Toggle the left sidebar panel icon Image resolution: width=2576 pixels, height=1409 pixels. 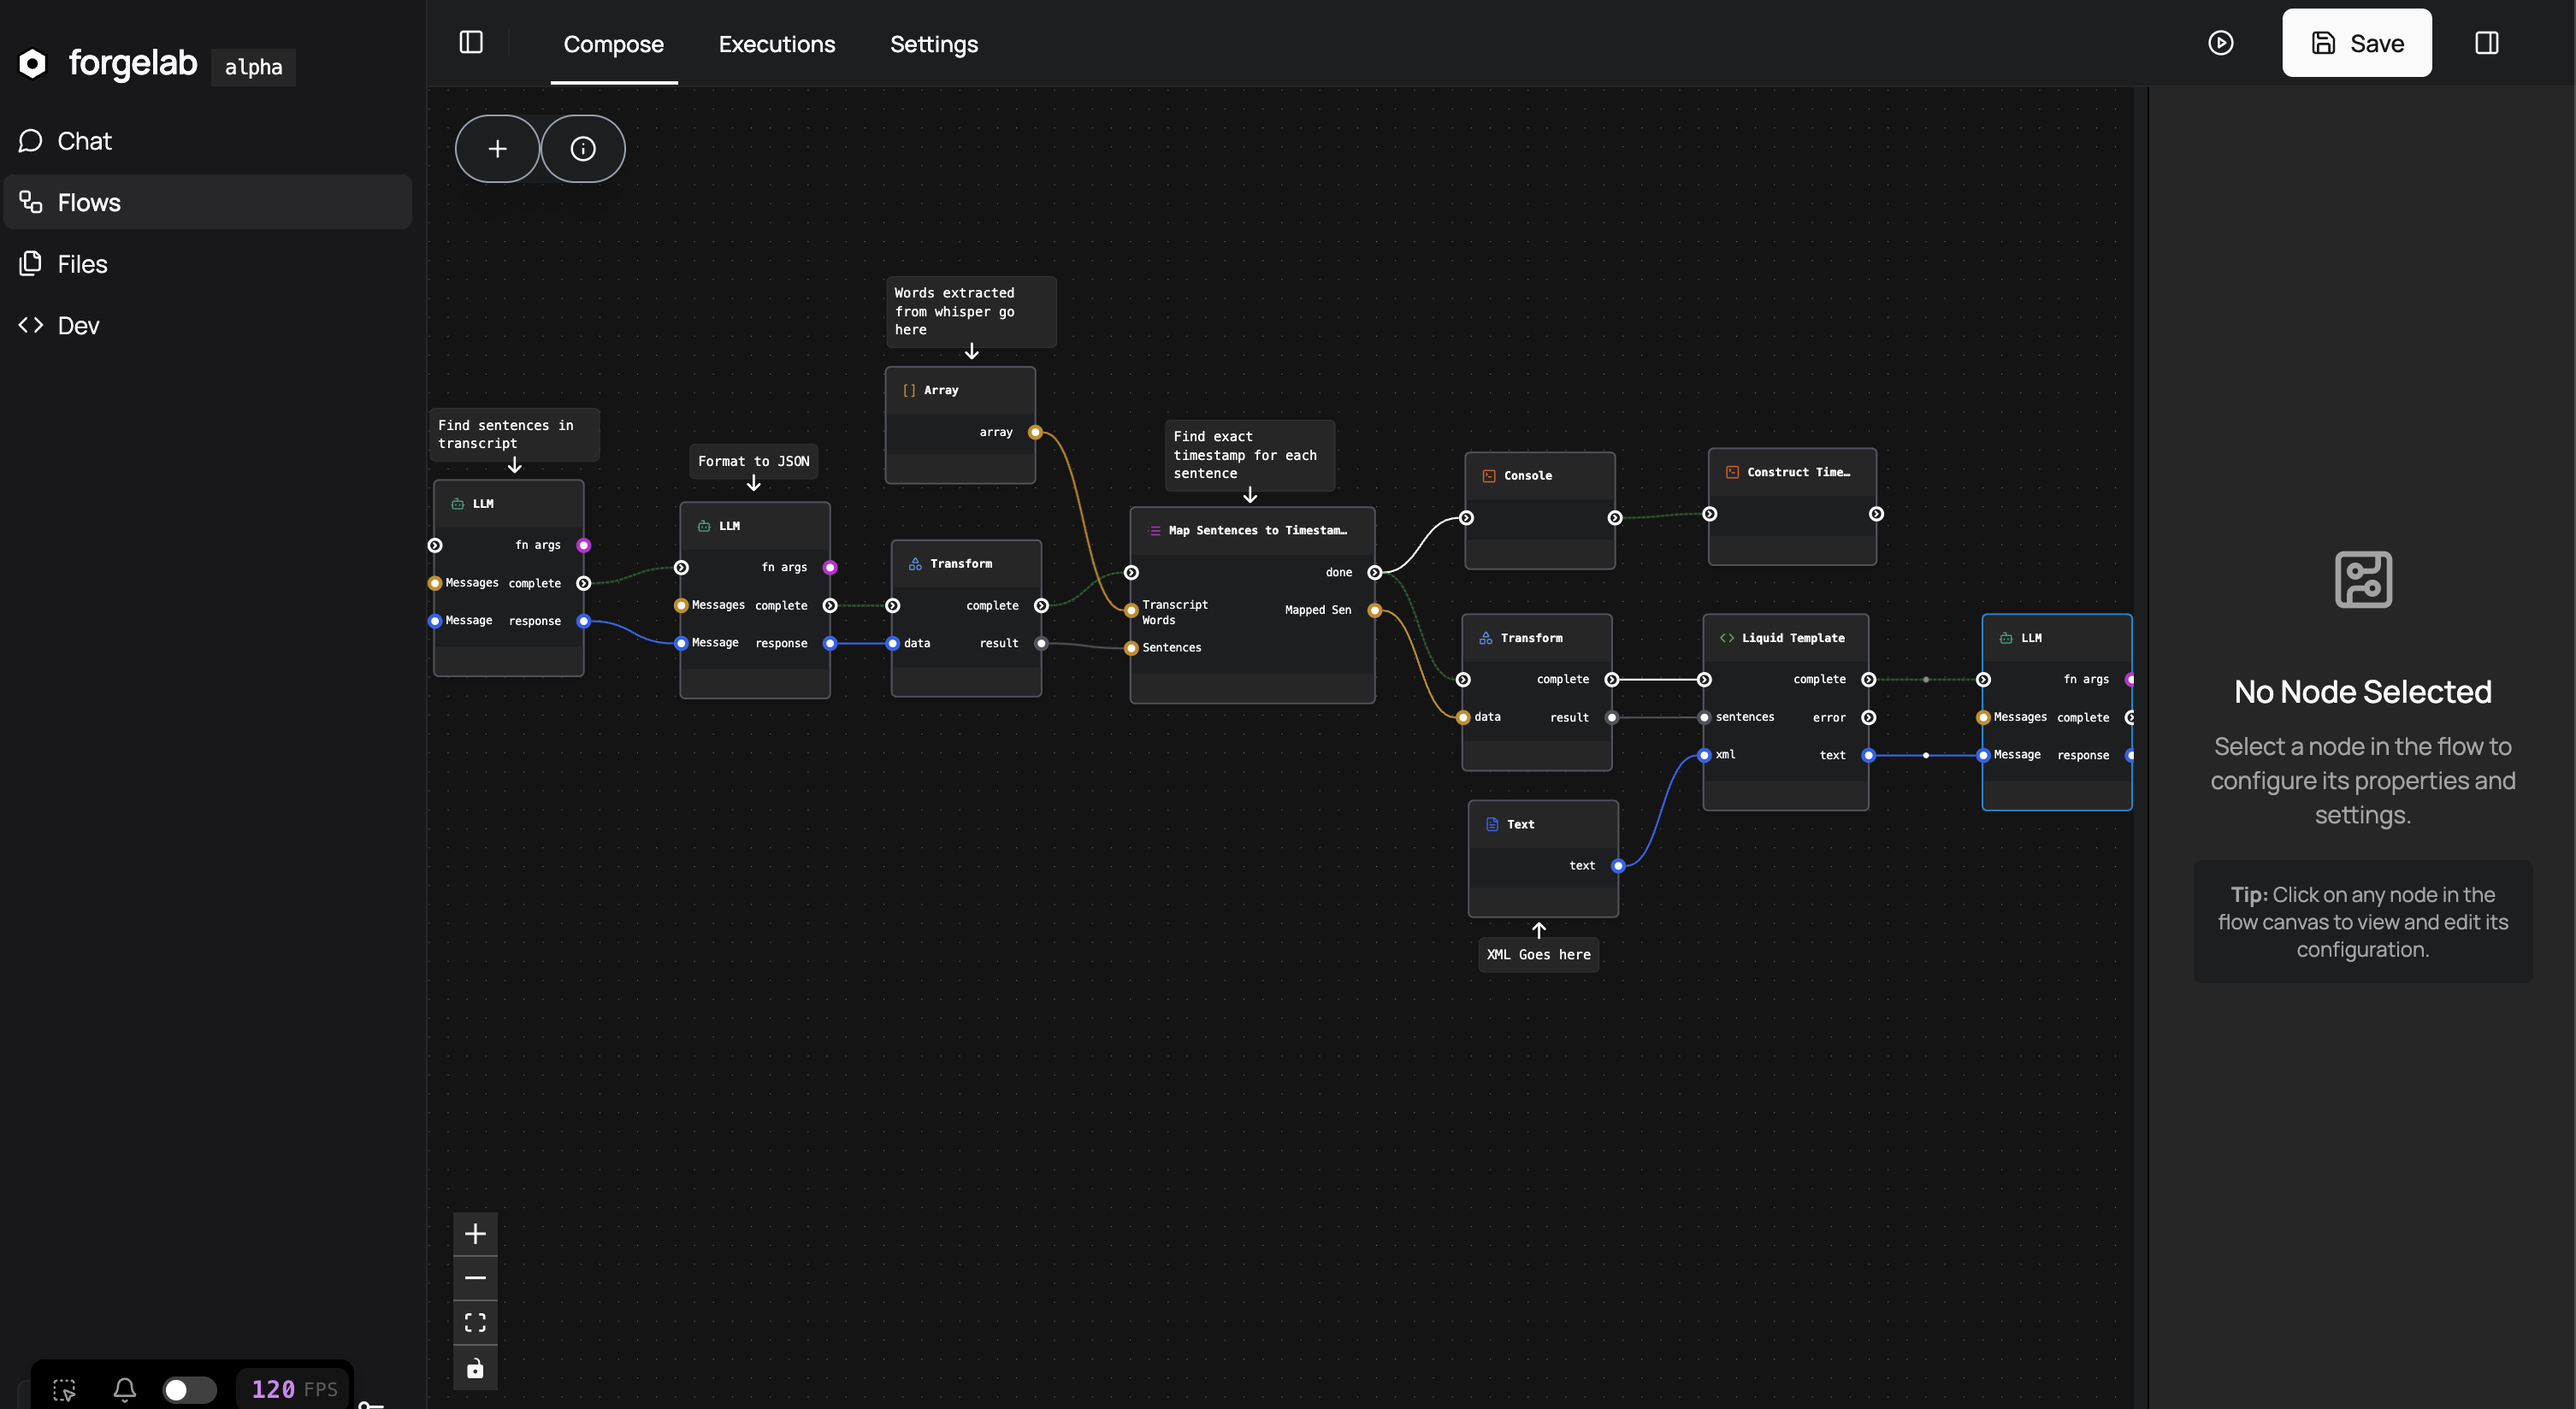(x=471, y=43)
